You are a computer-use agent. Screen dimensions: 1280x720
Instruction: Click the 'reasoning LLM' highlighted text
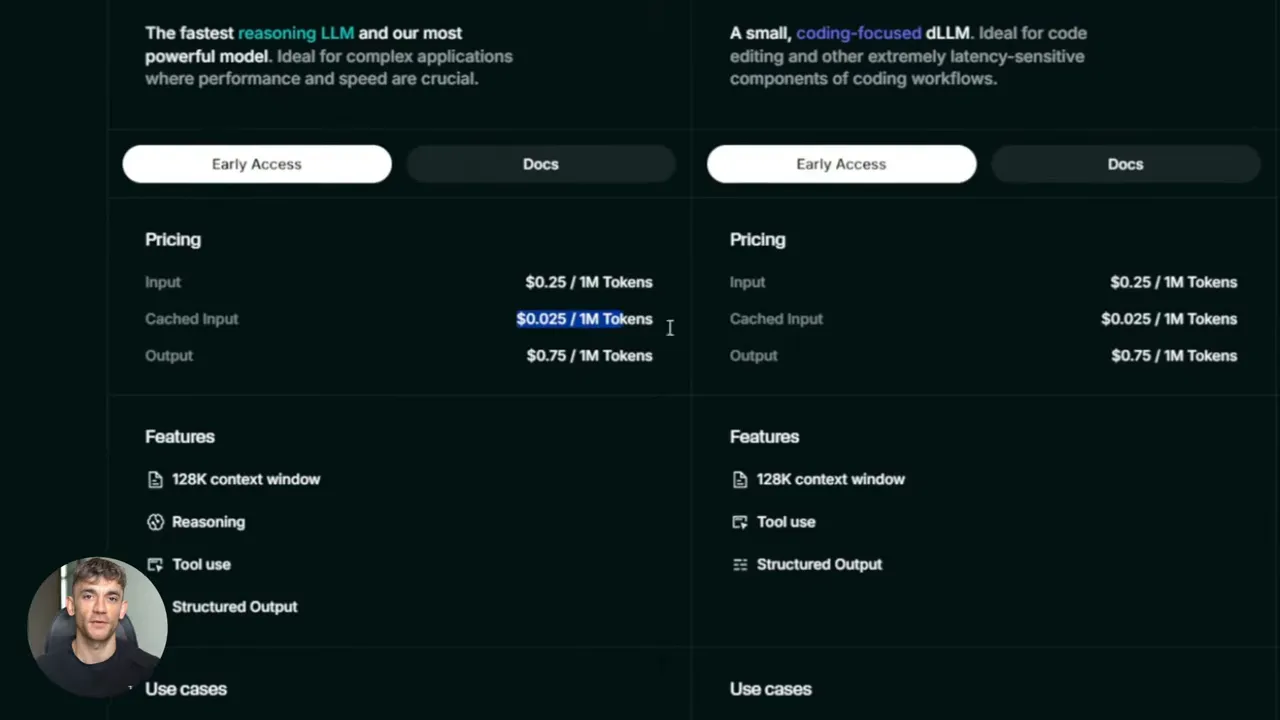coord(296,33)
